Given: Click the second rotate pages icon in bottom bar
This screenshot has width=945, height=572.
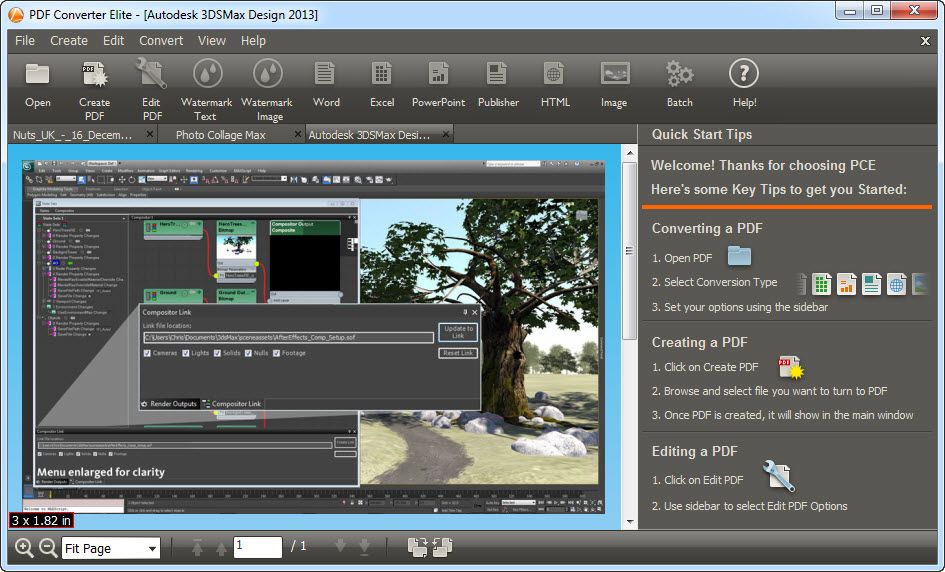Looking at the screenshot, I should pyautogui.click(x=442, y=547).
